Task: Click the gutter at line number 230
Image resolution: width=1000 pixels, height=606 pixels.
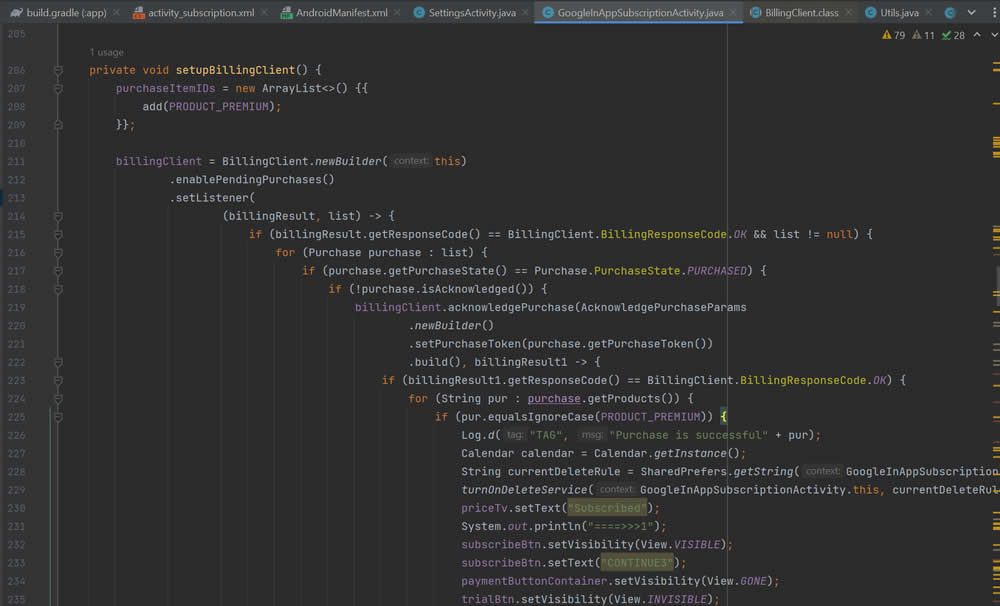Action: point(16,508)
